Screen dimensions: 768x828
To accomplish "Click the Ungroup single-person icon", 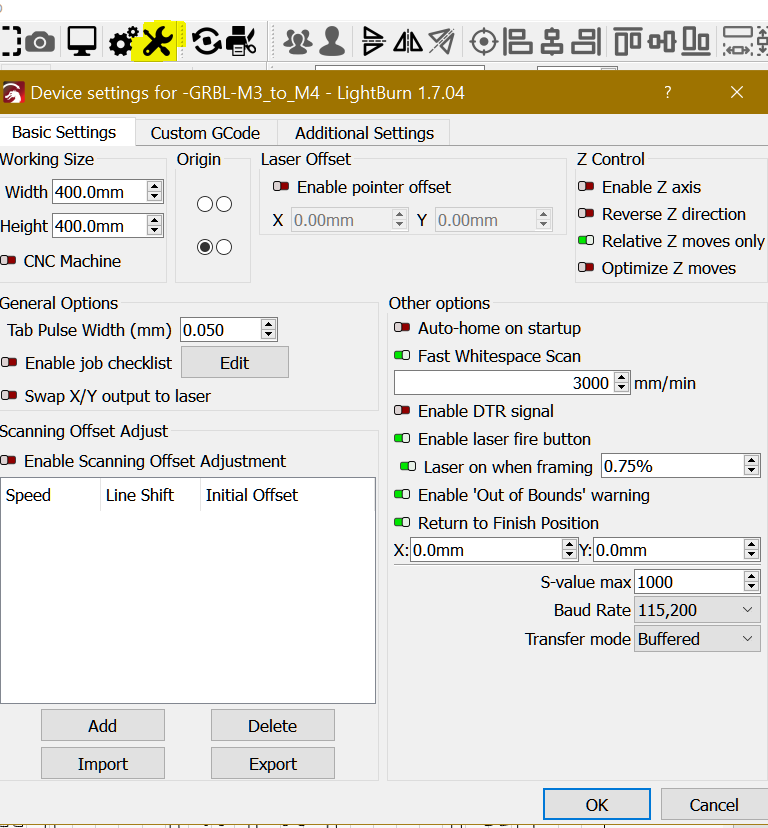I will point(332,41).
